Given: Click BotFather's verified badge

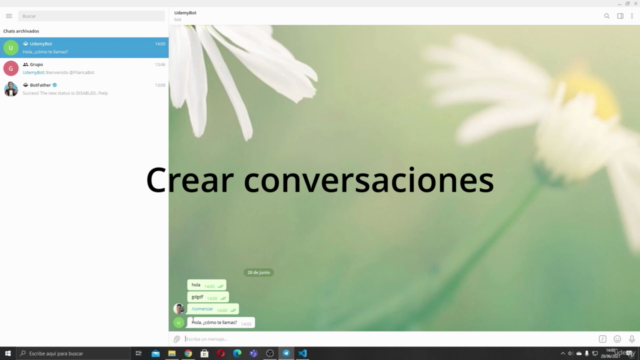Looking at the screenshot, I should pos(55,85).
